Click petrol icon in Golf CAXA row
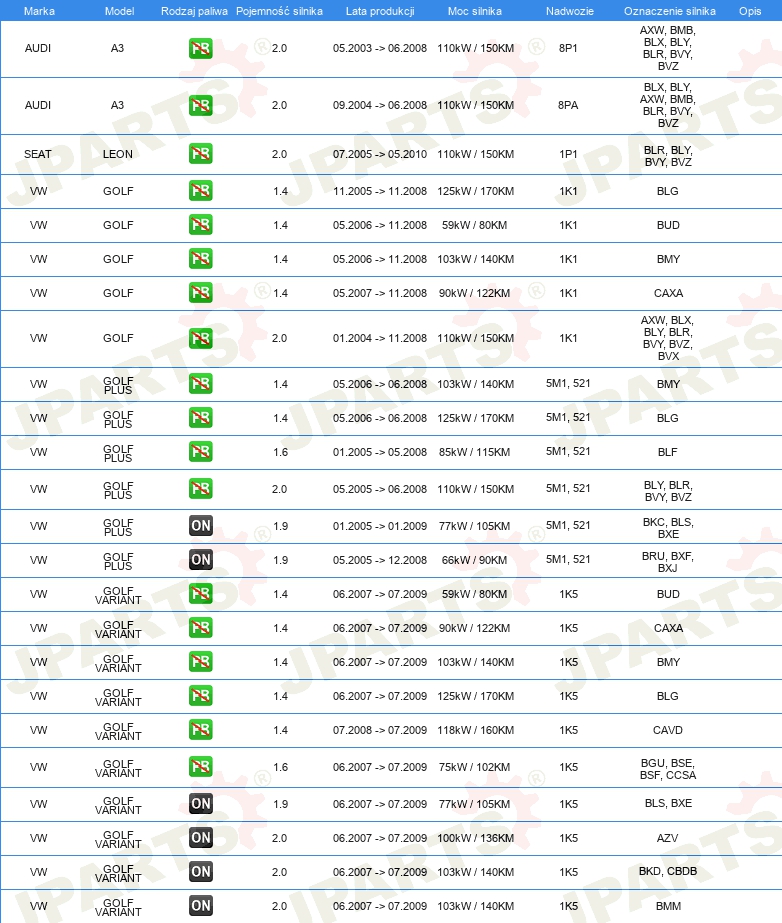 coord(201,293)
